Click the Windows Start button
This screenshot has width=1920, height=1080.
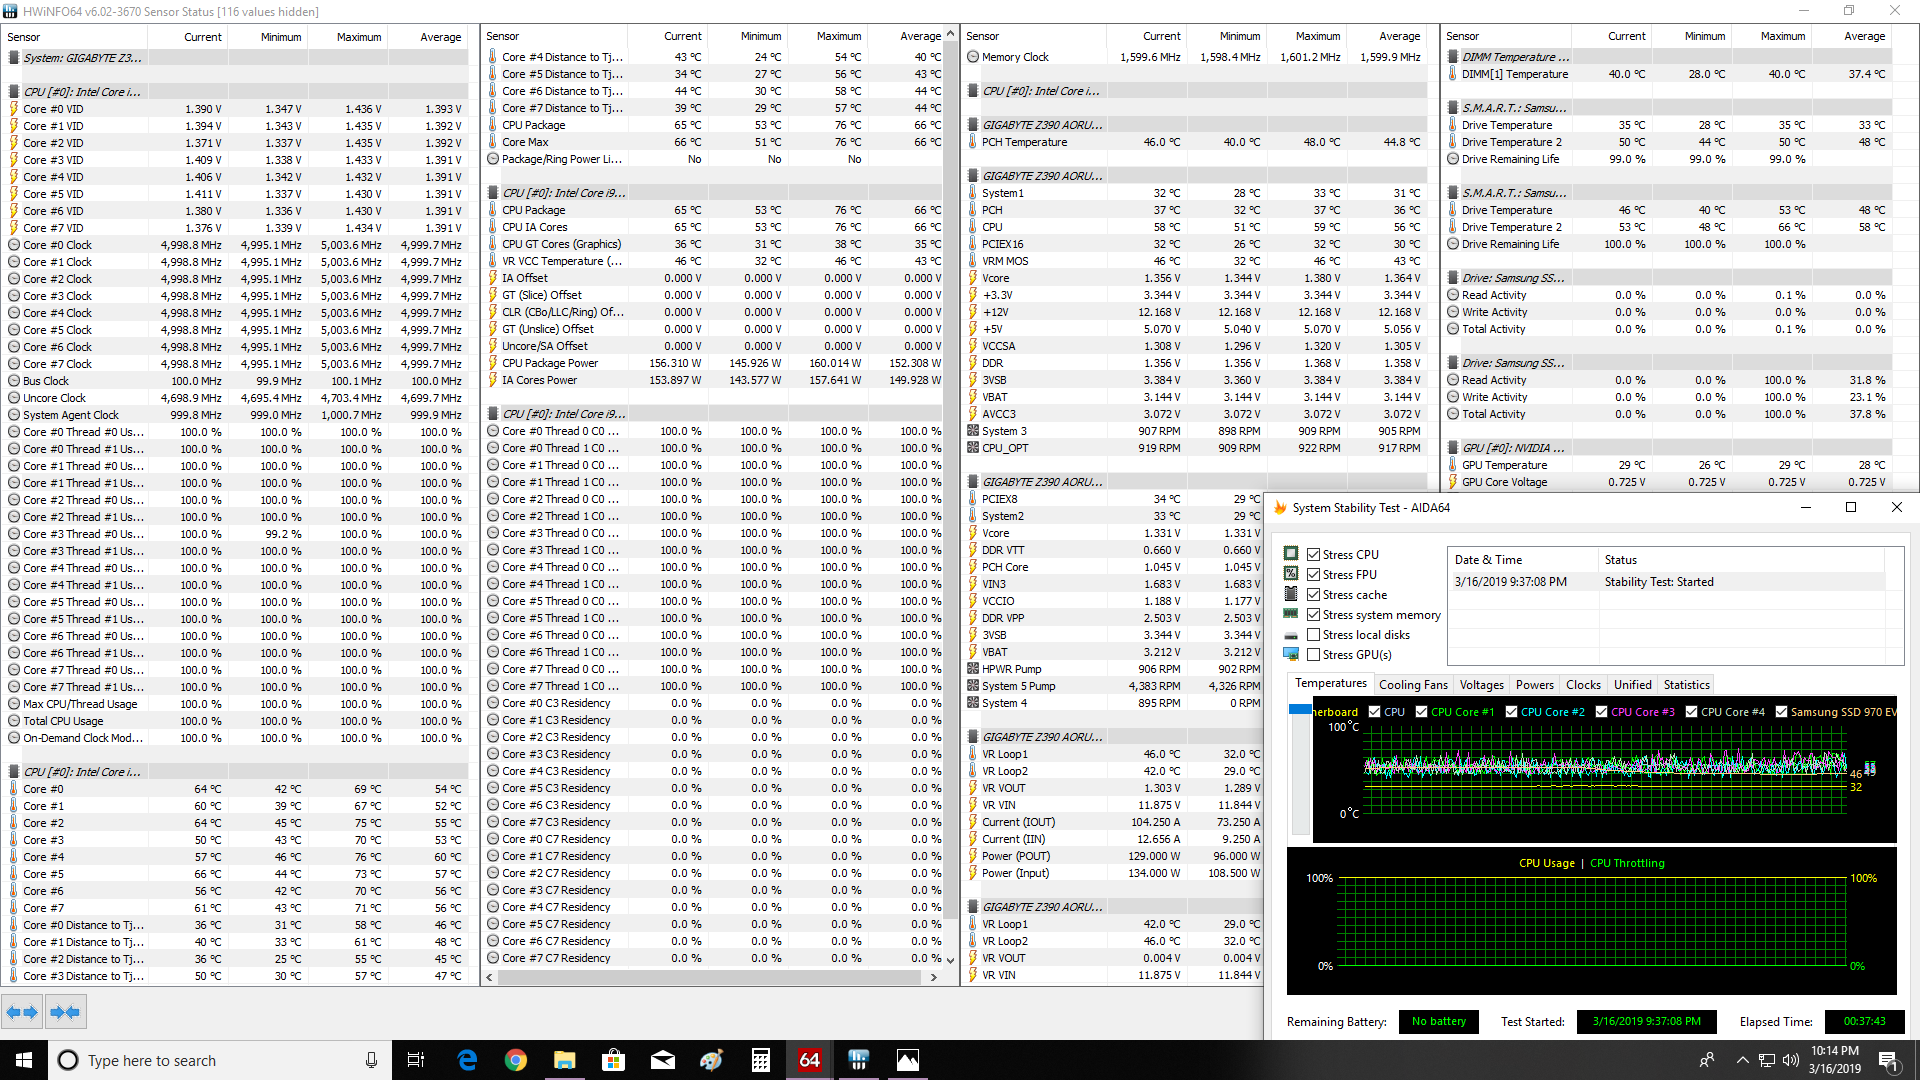point(24,1060)
